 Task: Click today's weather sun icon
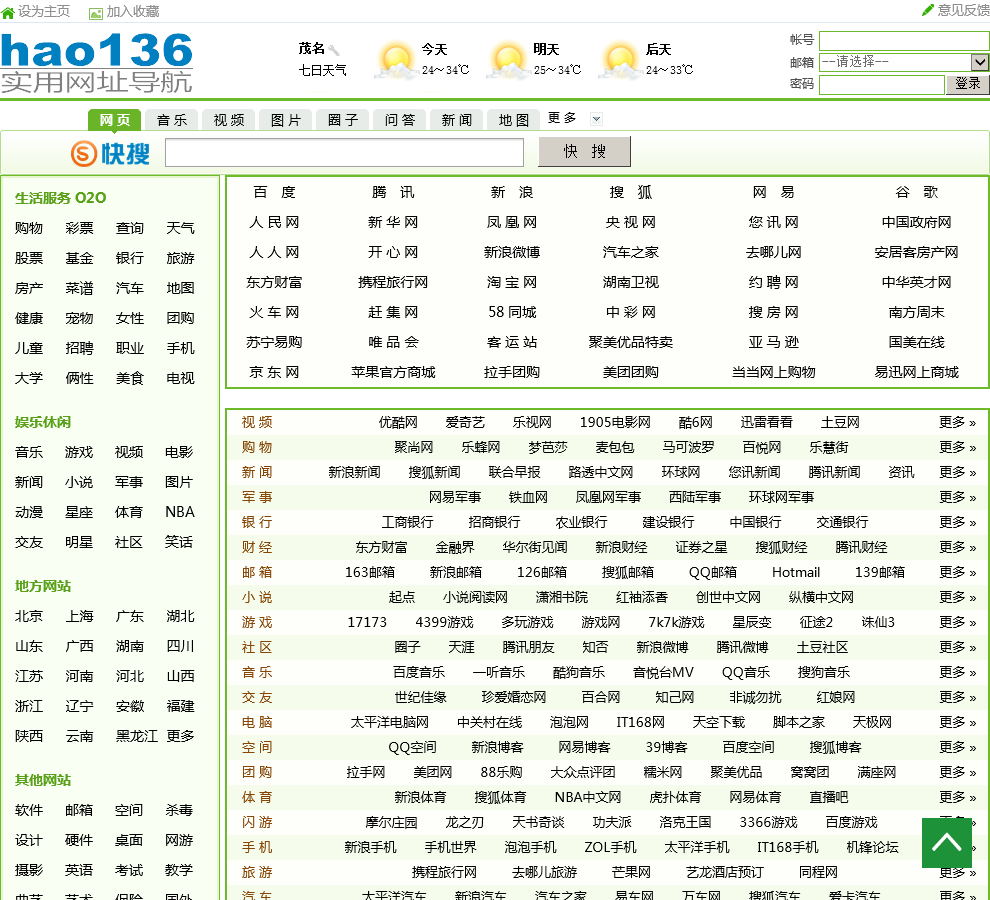[x=396, y=61]
